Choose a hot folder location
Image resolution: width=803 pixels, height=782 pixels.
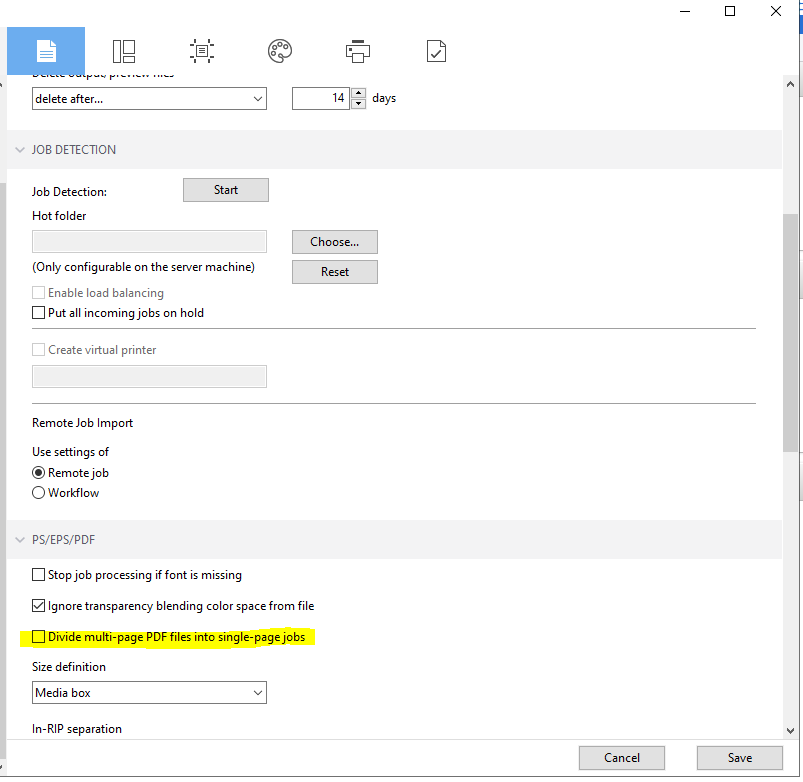coord(334,242)
